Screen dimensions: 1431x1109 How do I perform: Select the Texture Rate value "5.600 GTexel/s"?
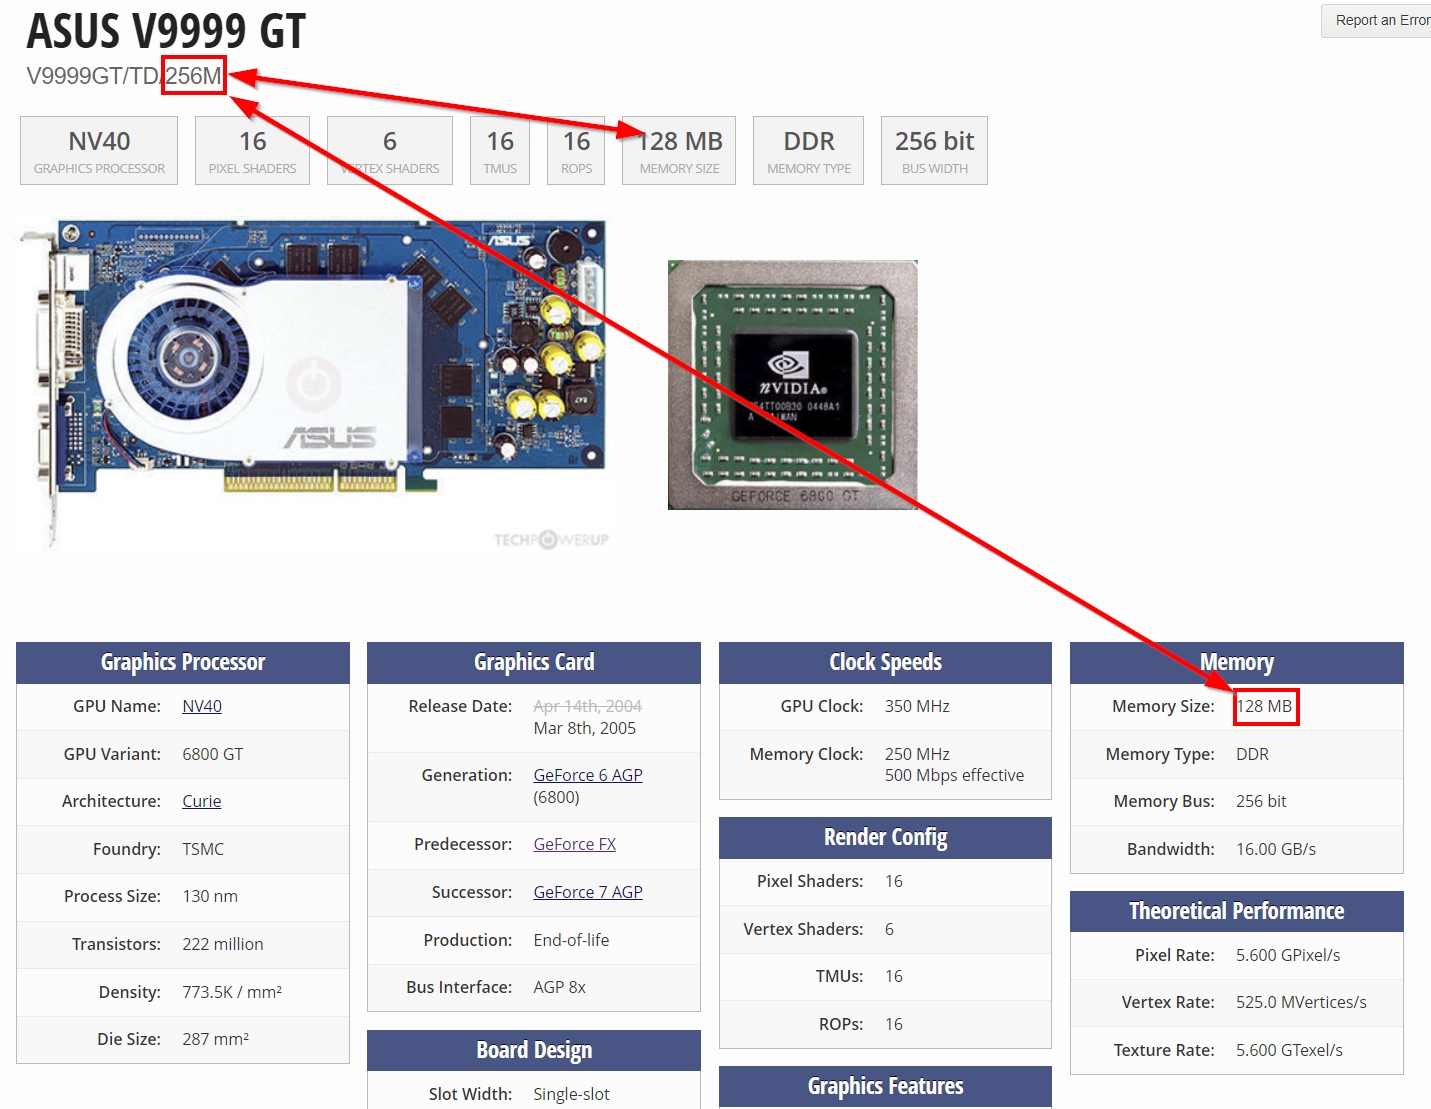coord(1289,1050)
